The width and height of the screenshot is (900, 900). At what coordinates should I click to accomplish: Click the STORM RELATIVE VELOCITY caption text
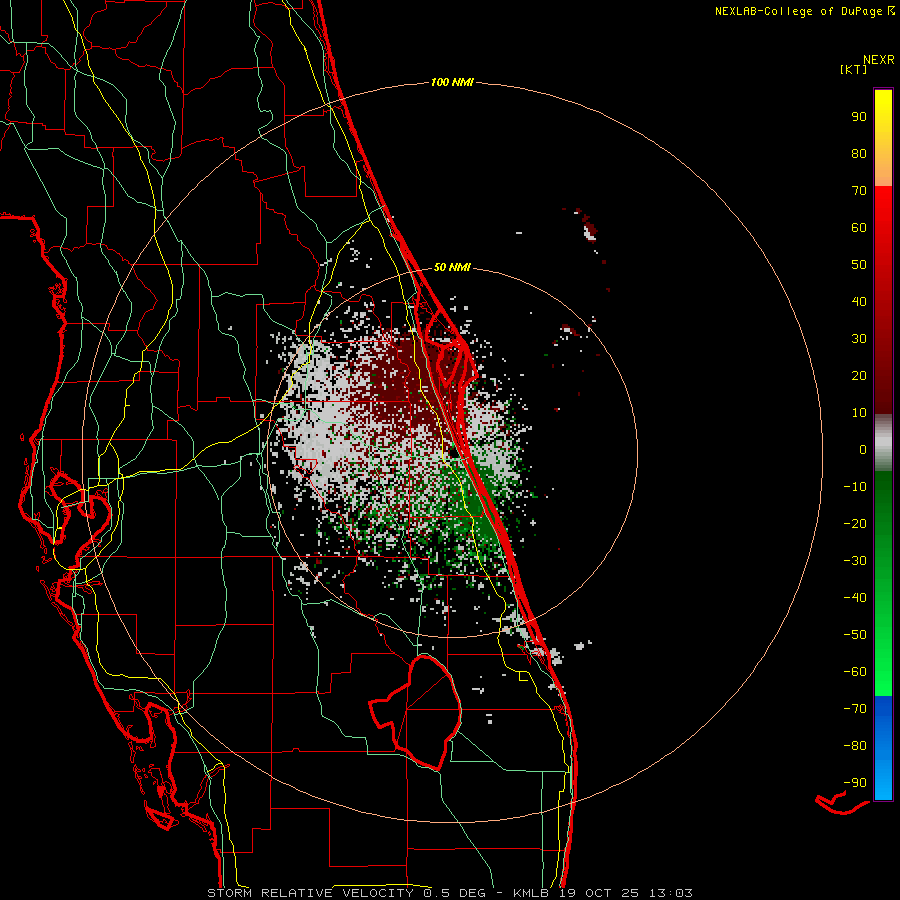[x=310, y=893]
